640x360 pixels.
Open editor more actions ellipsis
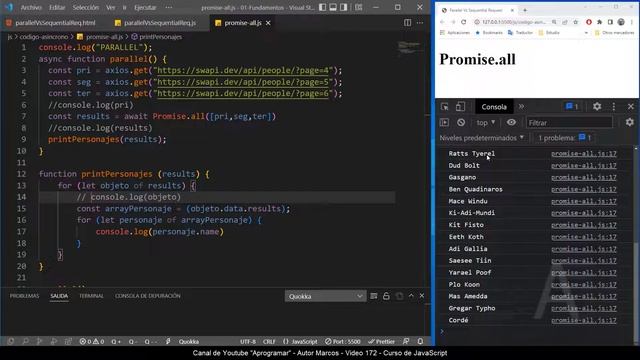(420, 23)
